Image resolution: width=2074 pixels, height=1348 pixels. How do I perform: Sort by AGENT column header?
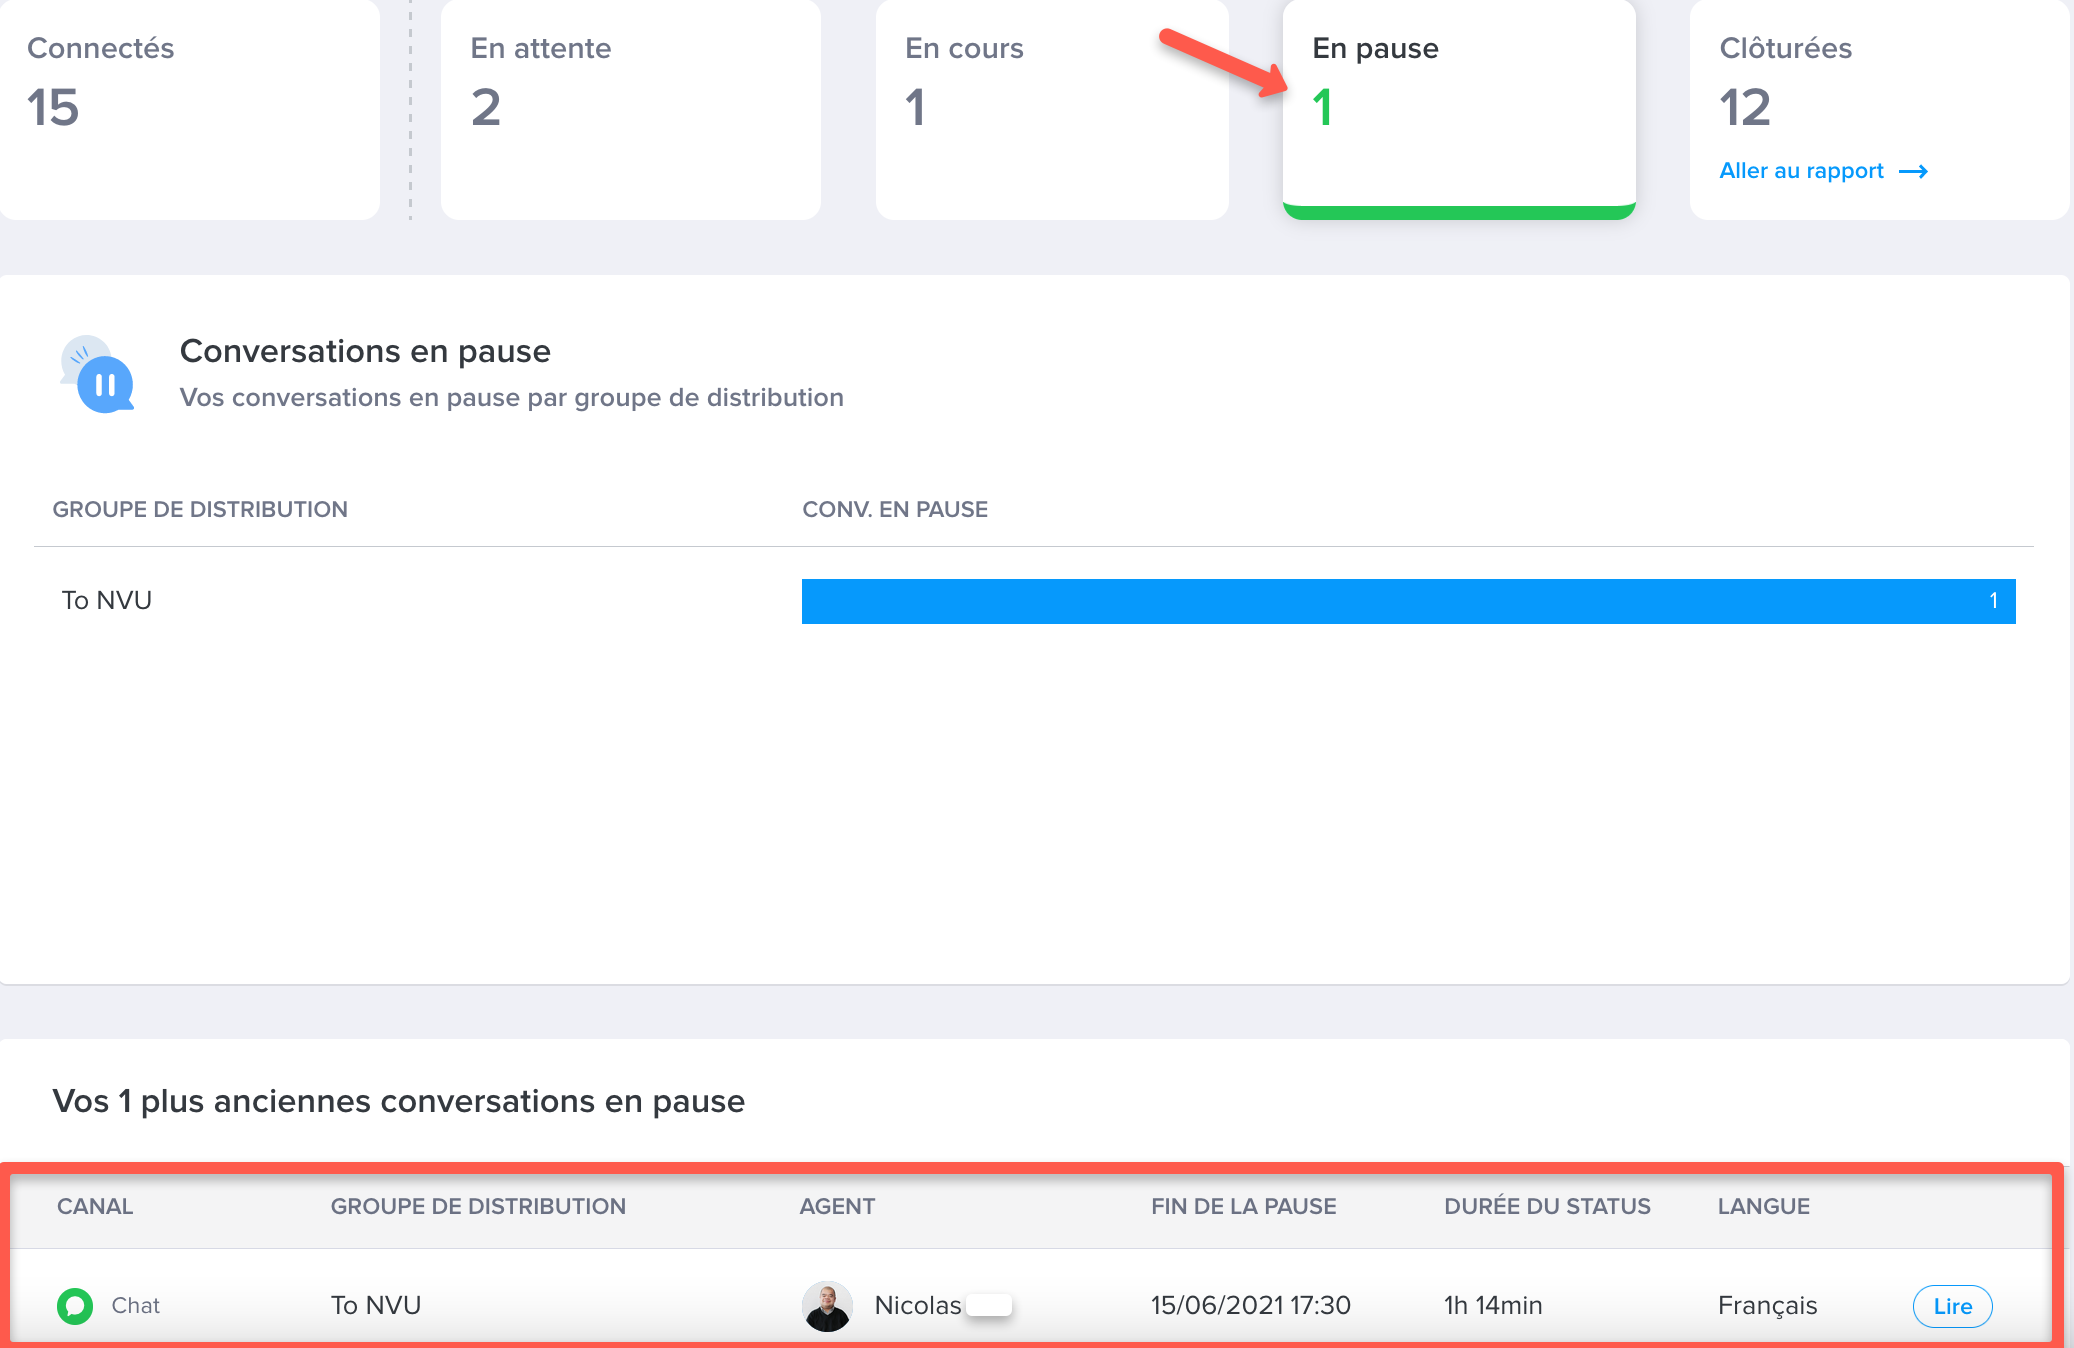(837, 1206)
